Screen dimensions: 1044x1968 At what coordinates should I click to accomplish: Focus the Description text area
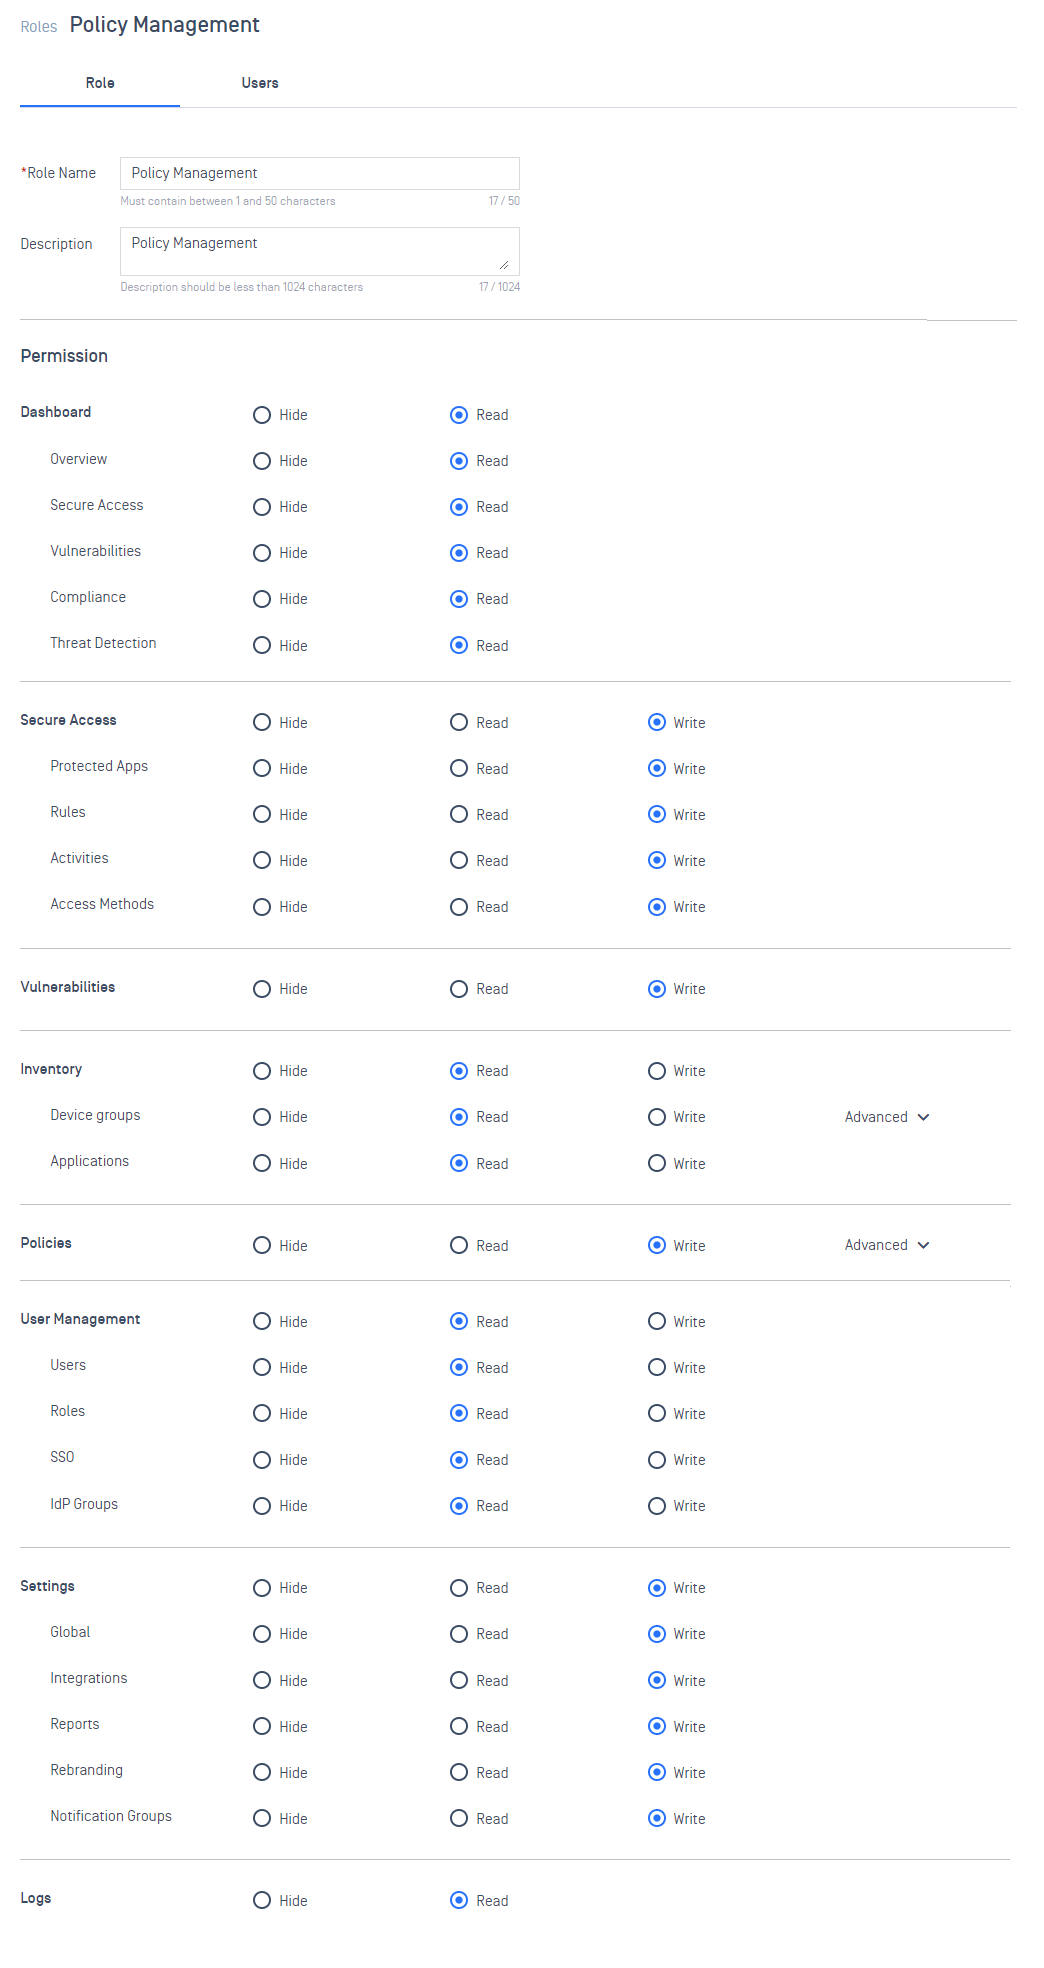coord(320,251)
